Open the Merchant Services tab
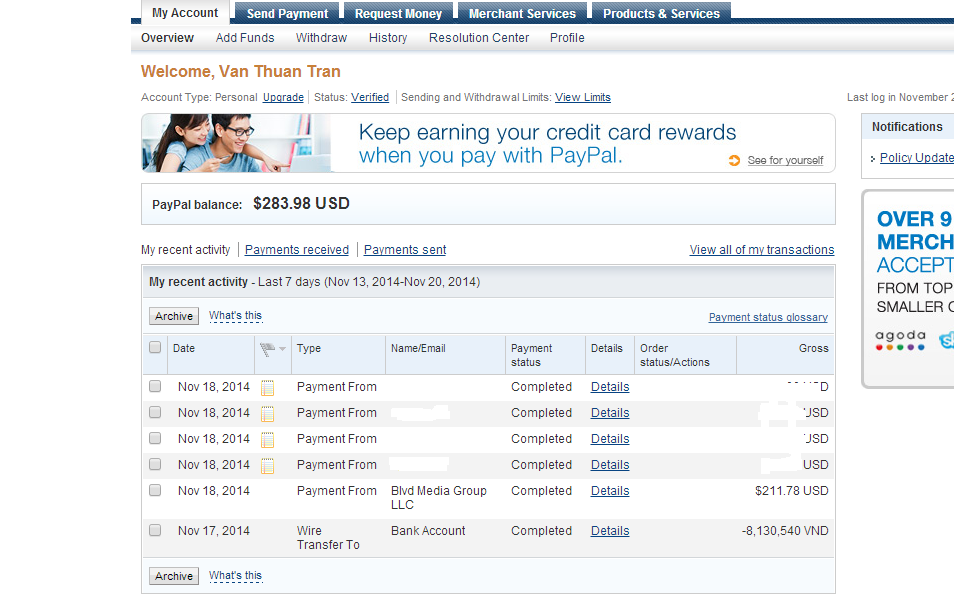 coord(522,13)
